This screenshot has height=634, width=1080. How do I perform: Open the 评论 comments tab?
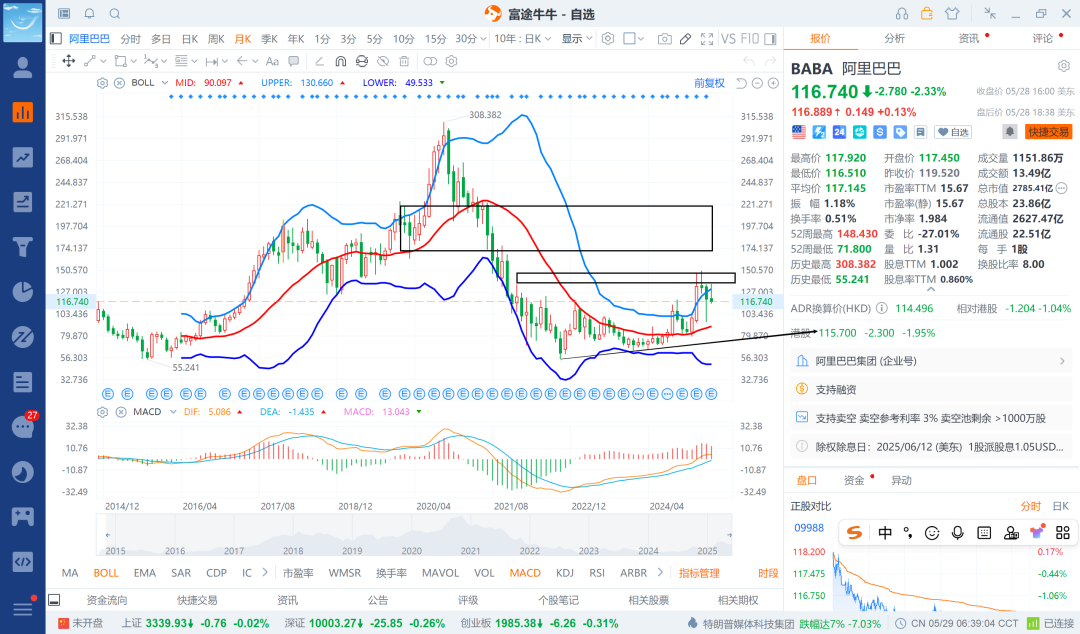point(1043,39)
